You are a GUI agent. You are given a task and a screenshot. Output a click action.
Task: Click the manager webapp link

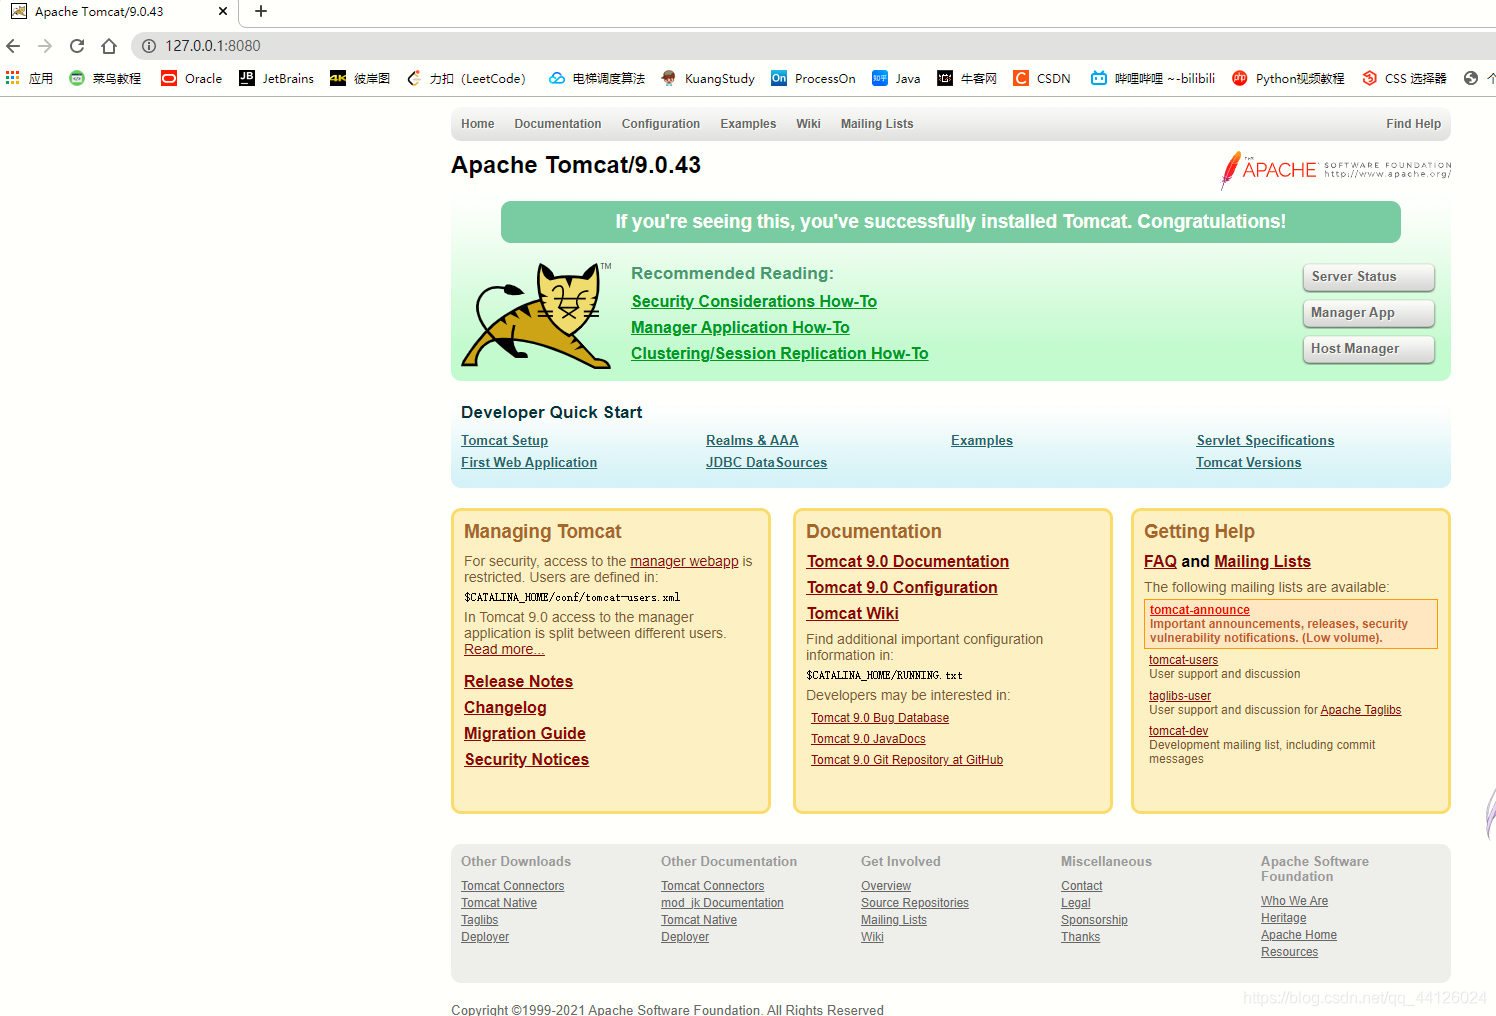[684, 561]
